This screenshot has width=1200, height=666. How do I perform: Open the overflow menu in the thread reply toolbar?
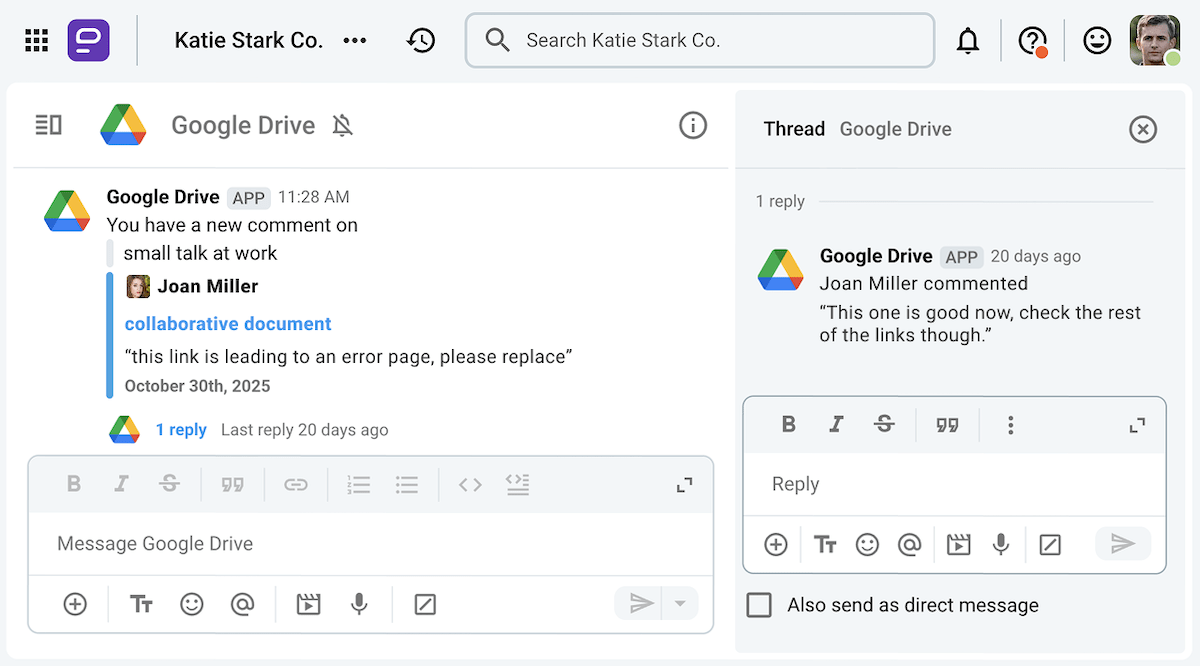[1011, 424]
